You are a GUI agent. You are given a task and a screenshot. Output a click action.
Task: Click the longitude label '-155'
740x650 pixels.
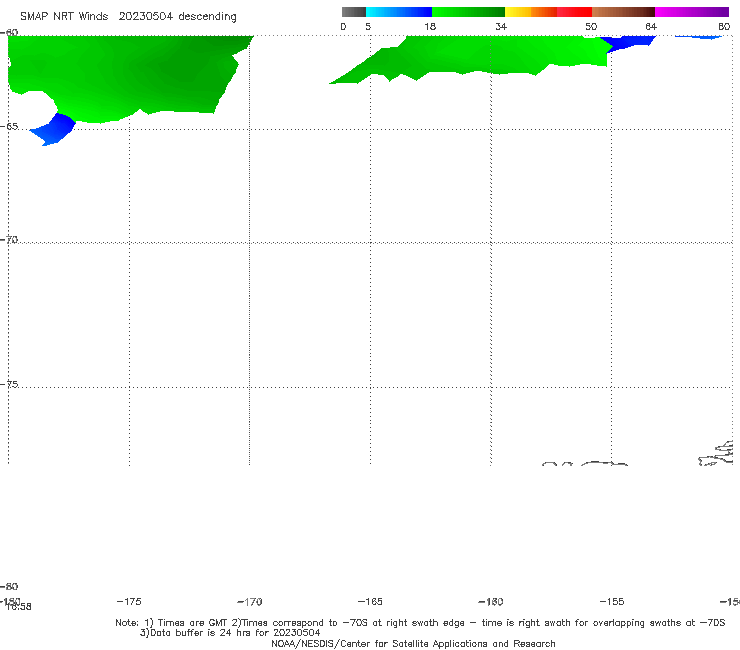612,602
